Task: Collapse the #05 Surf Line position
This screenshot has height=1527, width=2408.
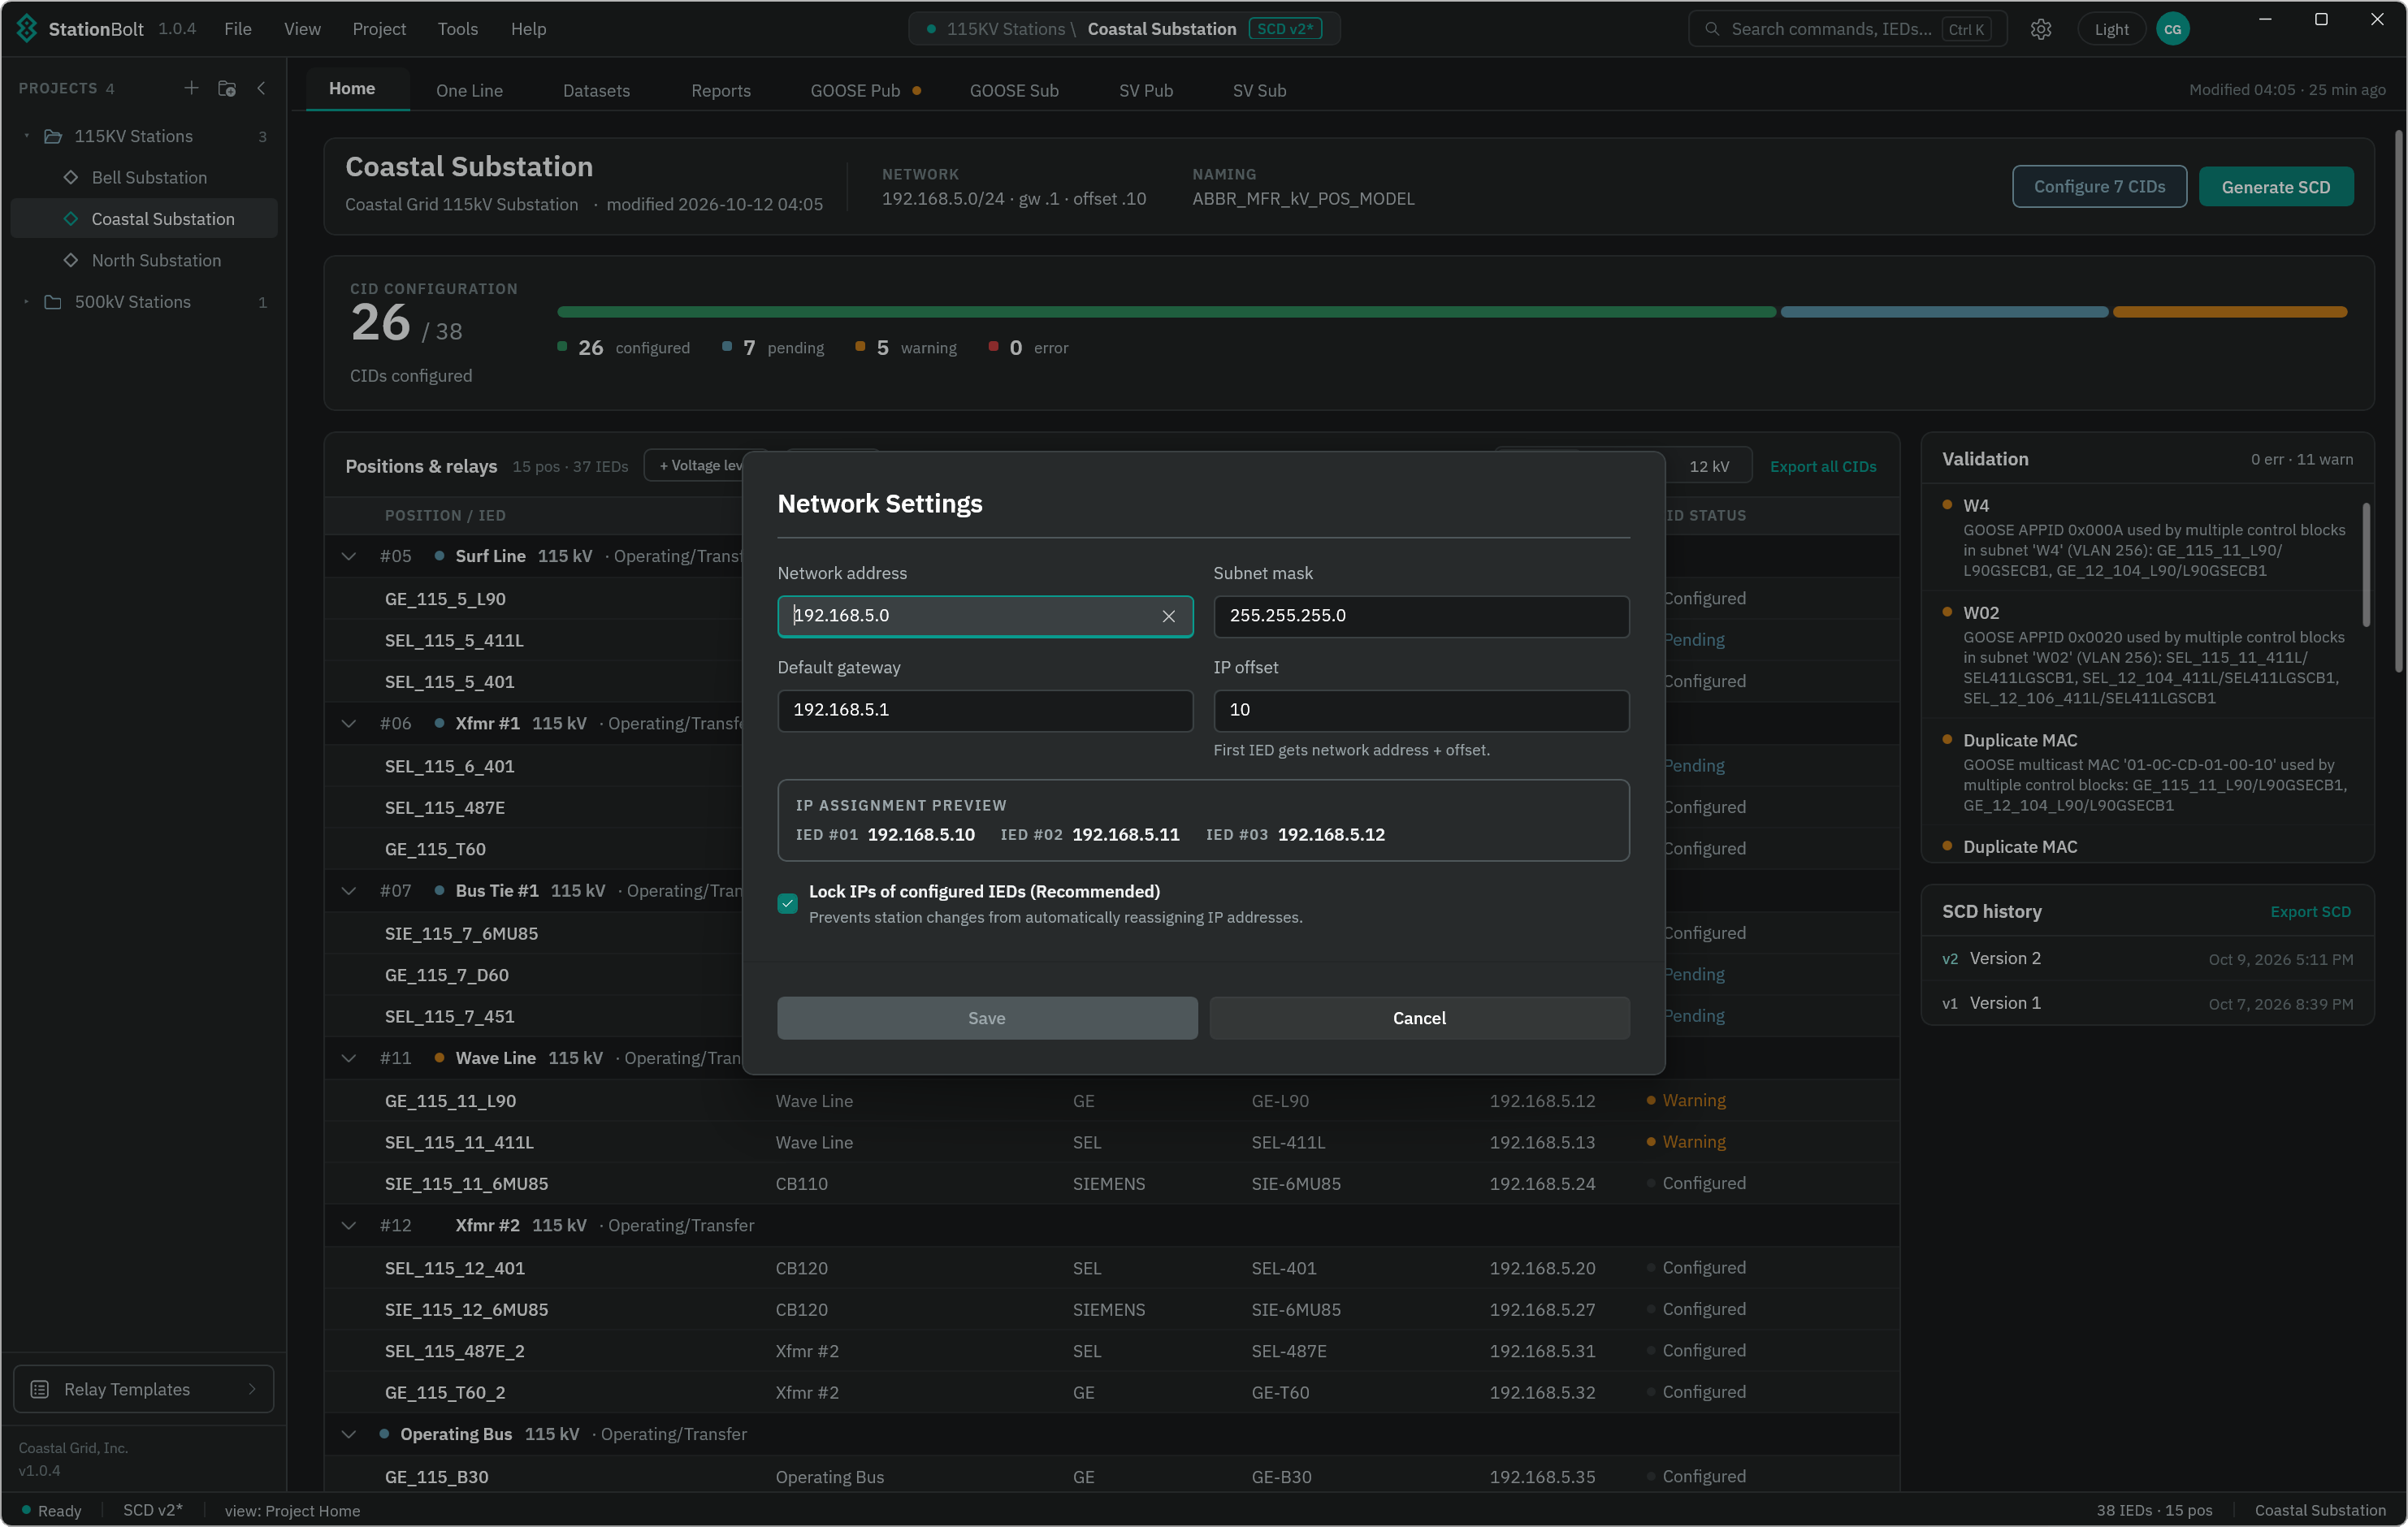Action: 348,556
